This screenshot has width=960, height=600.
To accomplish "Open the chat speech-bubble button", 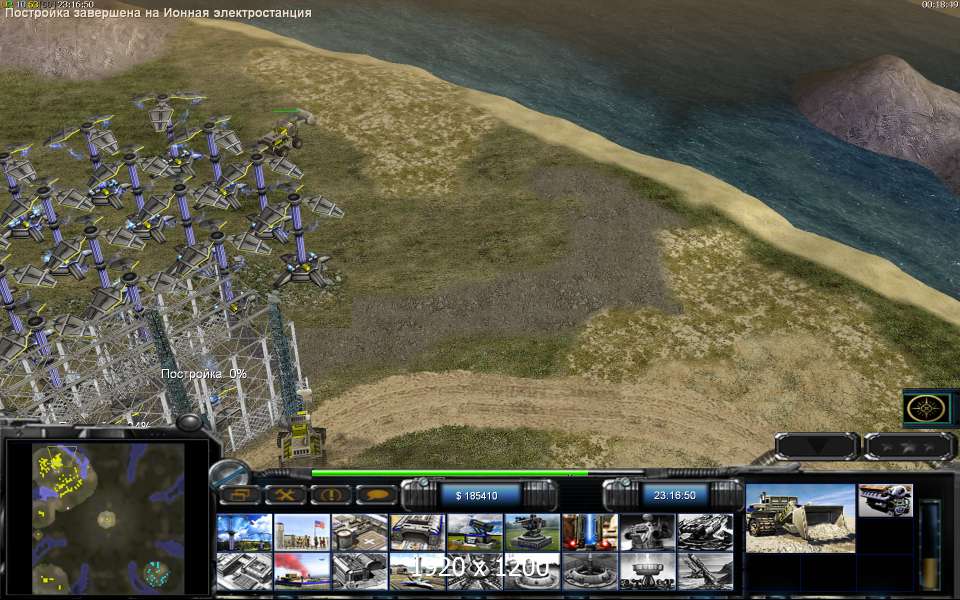I will (377, 495).
